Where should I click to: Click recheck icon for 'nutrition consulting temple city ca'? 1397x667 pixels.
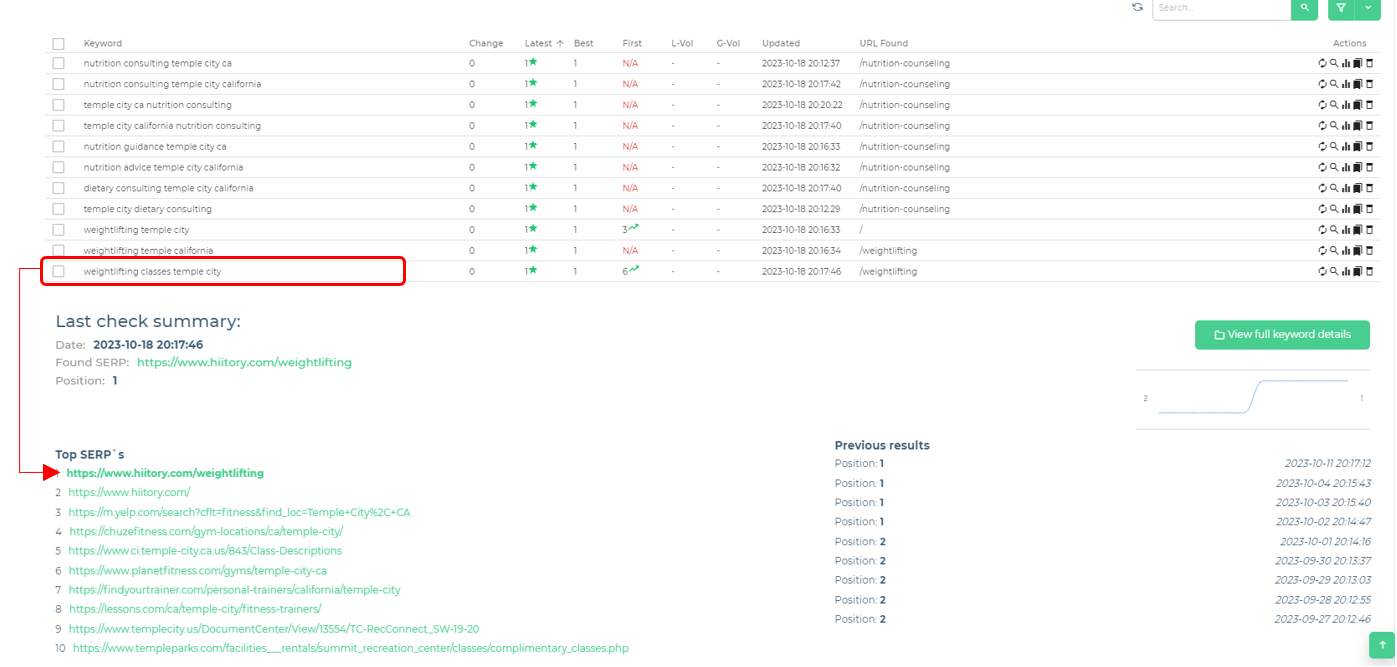point(1322,63)
